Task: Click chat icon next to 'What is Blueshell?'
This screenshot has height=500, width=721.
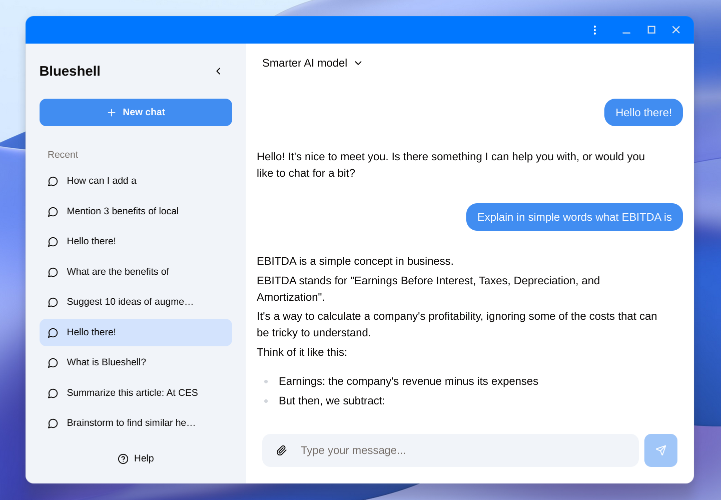Action: [x=53, y=363]
